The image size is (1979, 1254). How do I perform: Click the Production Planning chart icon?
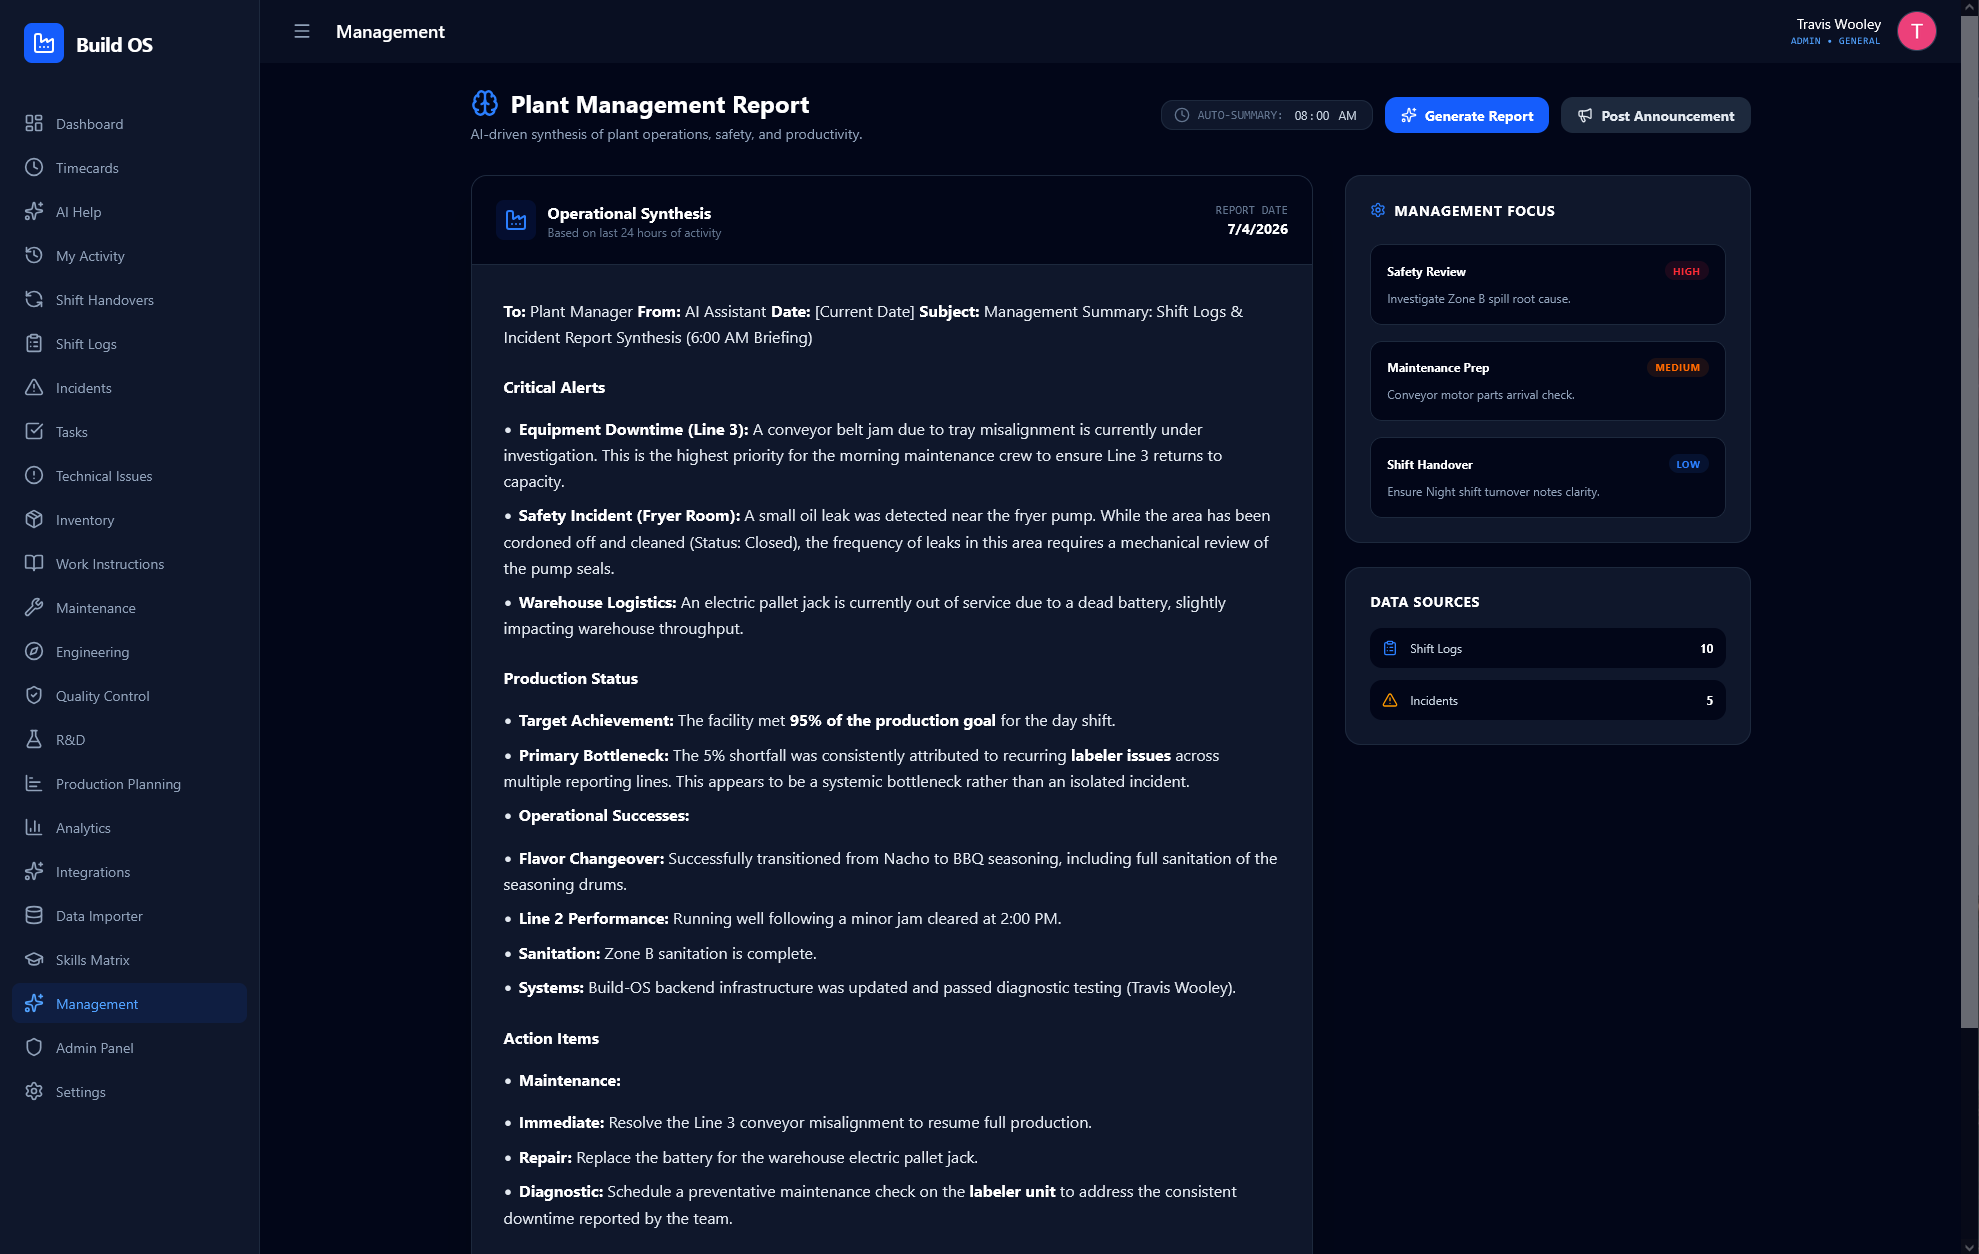(x=34, y=783)
